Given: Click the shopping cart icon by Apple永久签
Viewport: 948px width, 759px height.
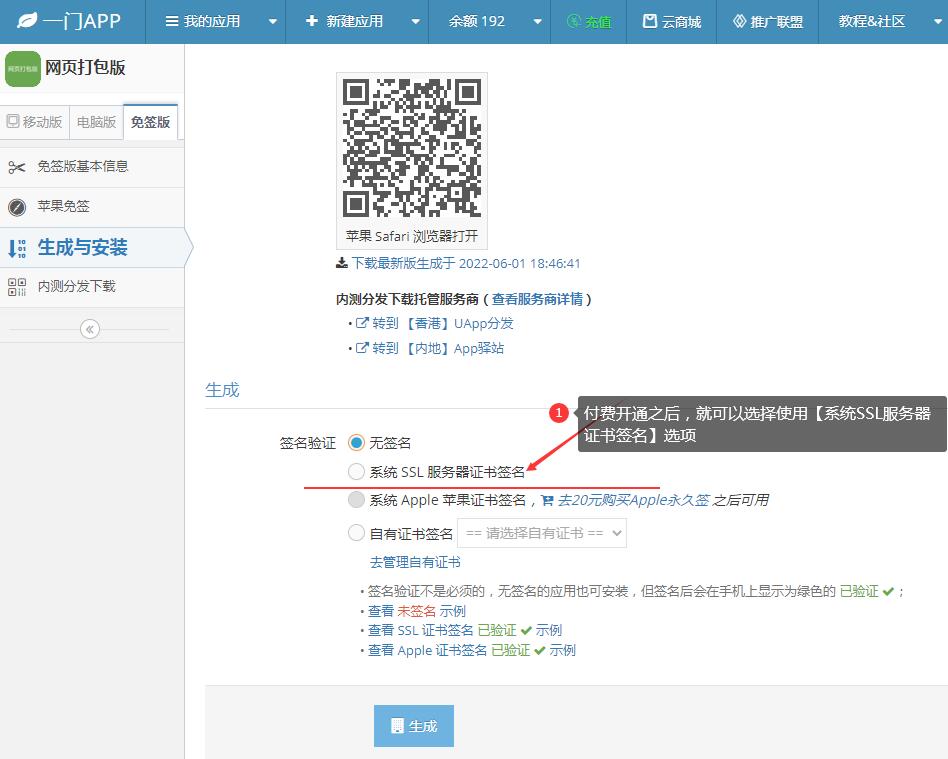Looking at the screenshot, I should [547, 500].
